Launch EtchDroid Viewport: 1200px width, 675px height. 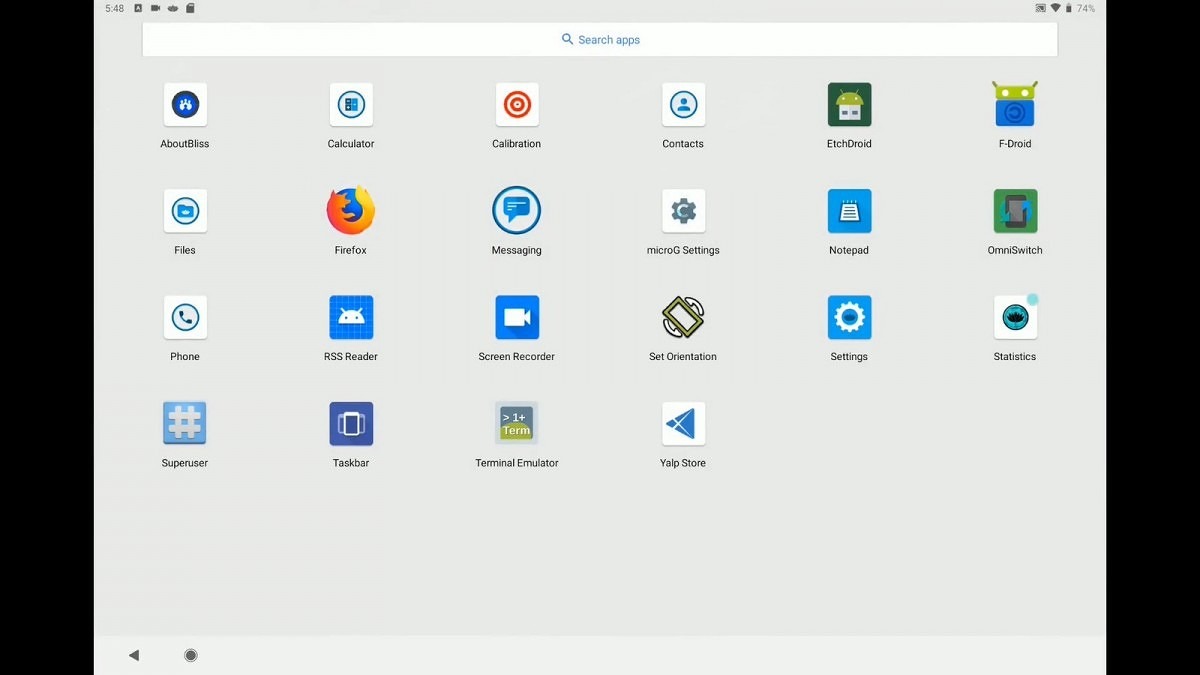pos(848,104)
